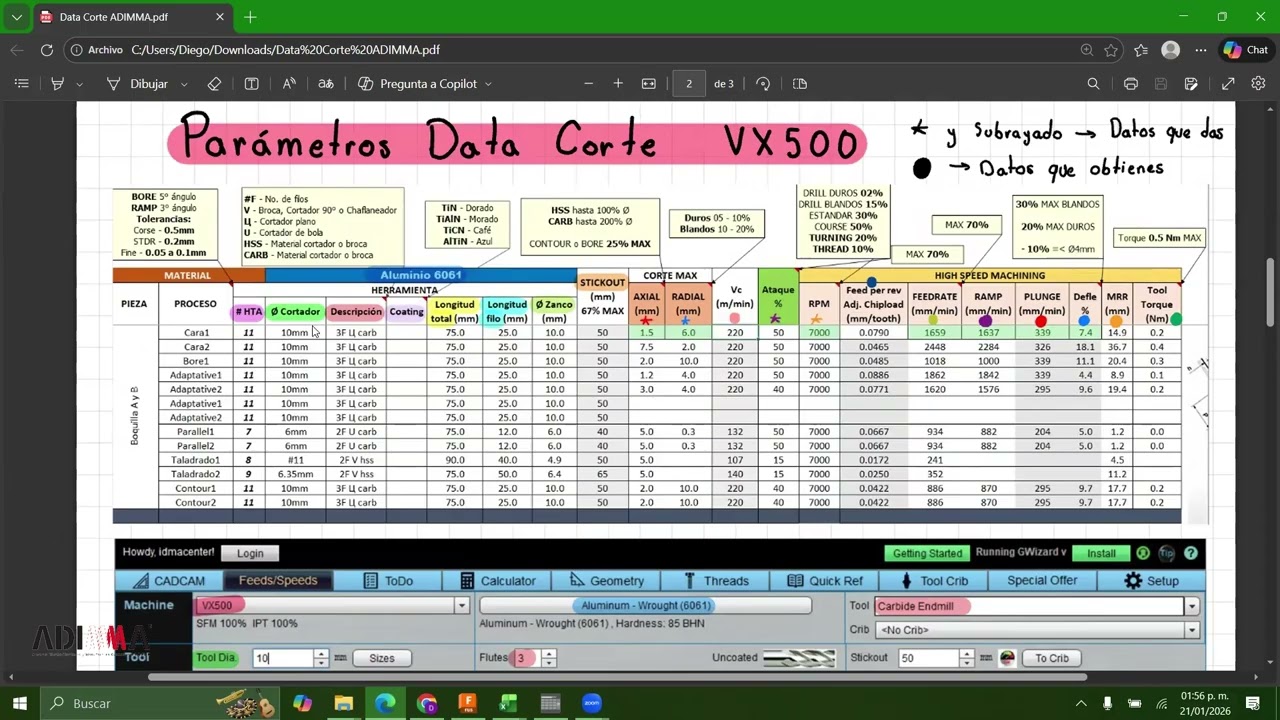Open the tab actions menu chevron

pyautogui.click(x=17, y=17)
